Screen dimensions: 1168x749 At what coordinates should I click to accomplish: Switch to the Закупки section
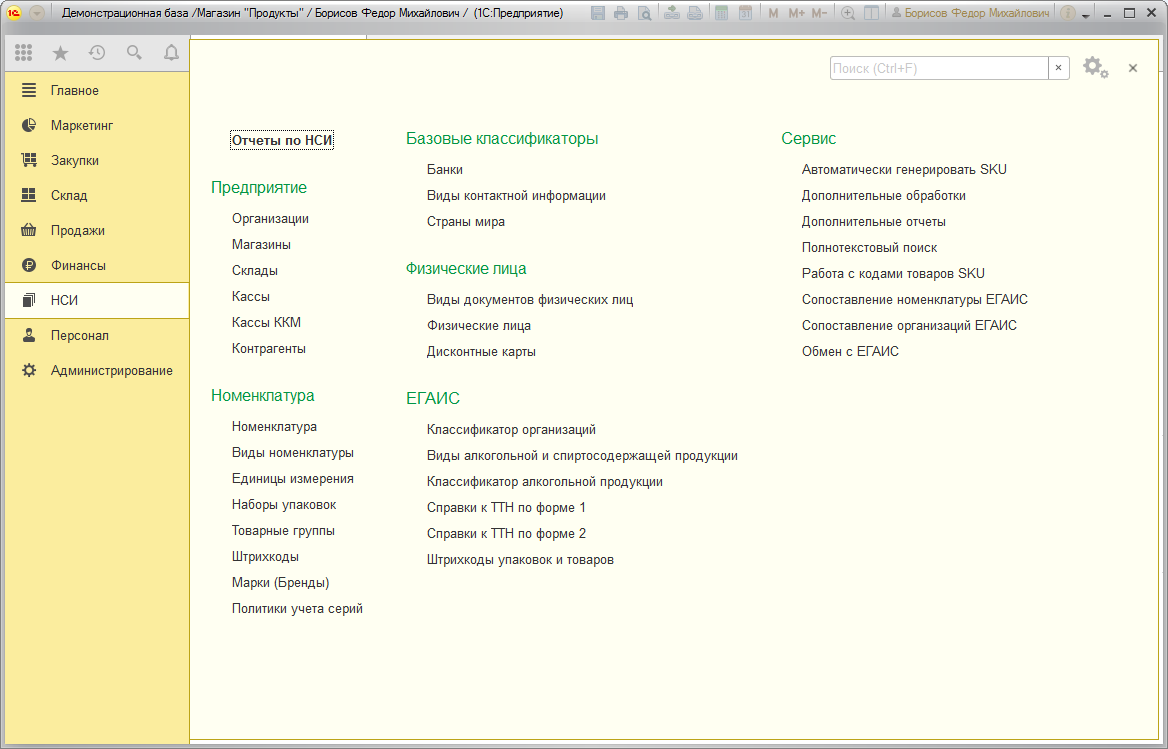(x=97, y=160)
